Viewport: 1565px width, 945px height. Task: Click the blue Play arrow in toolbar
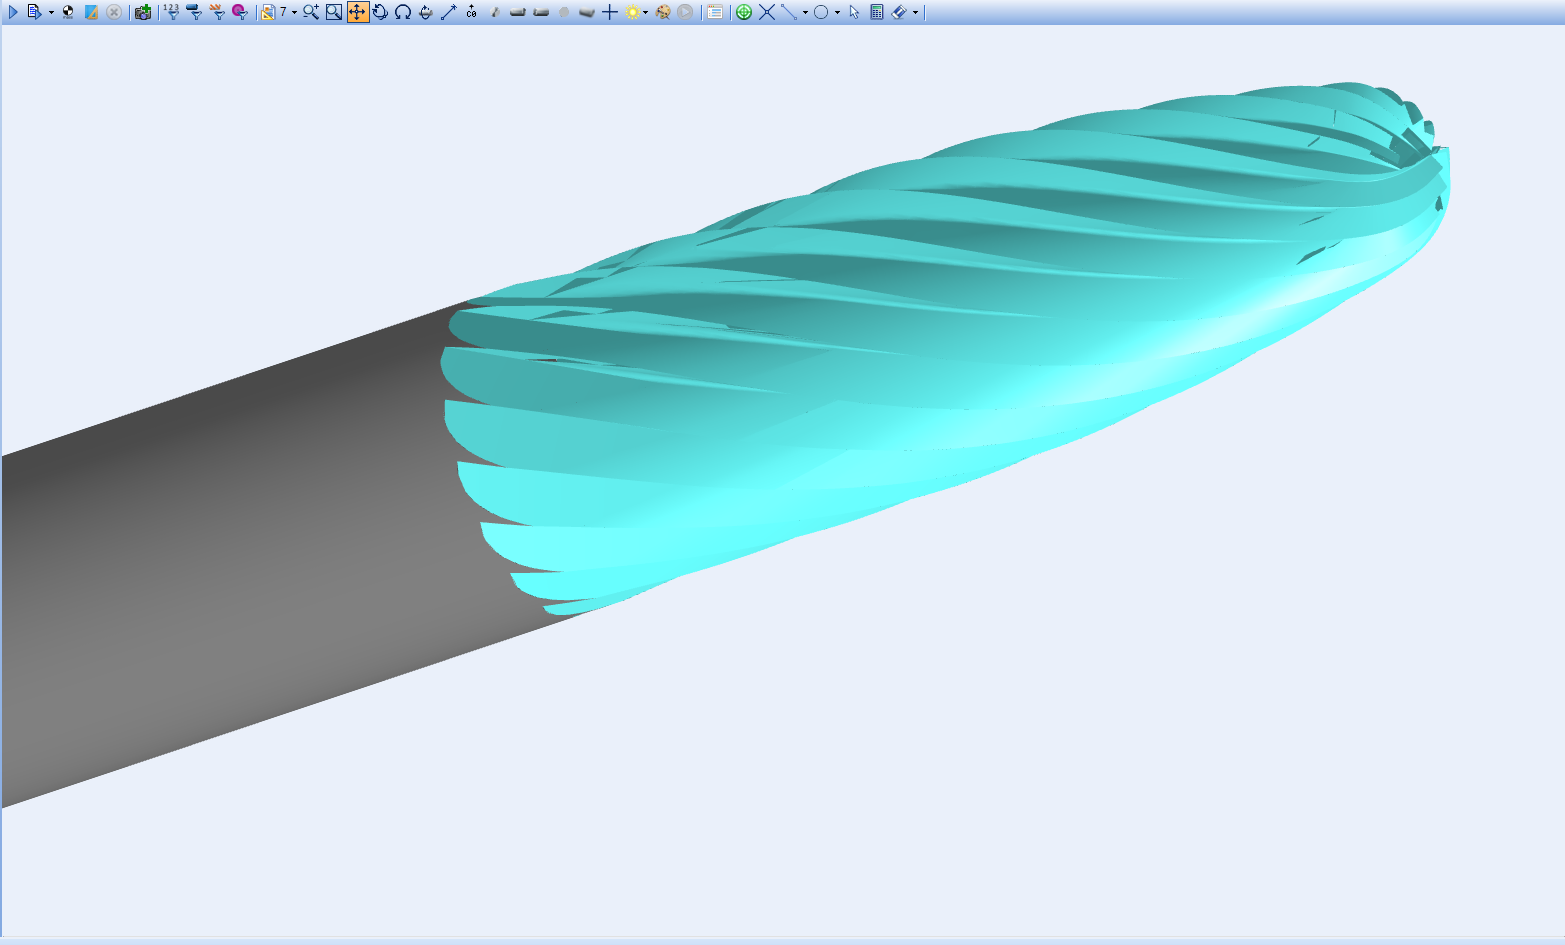click(14, 12)
